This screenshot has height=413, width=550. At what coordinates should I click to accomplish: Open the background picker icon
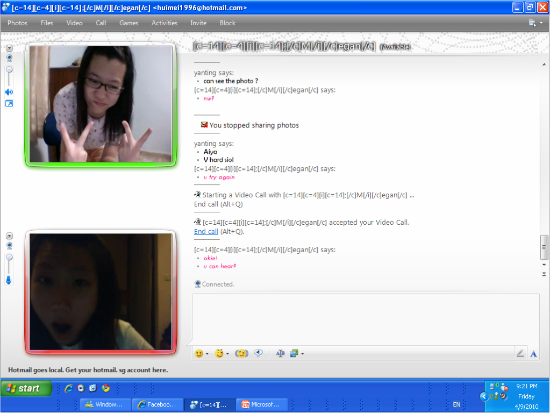pyautogui.click(x=294, y=353)
